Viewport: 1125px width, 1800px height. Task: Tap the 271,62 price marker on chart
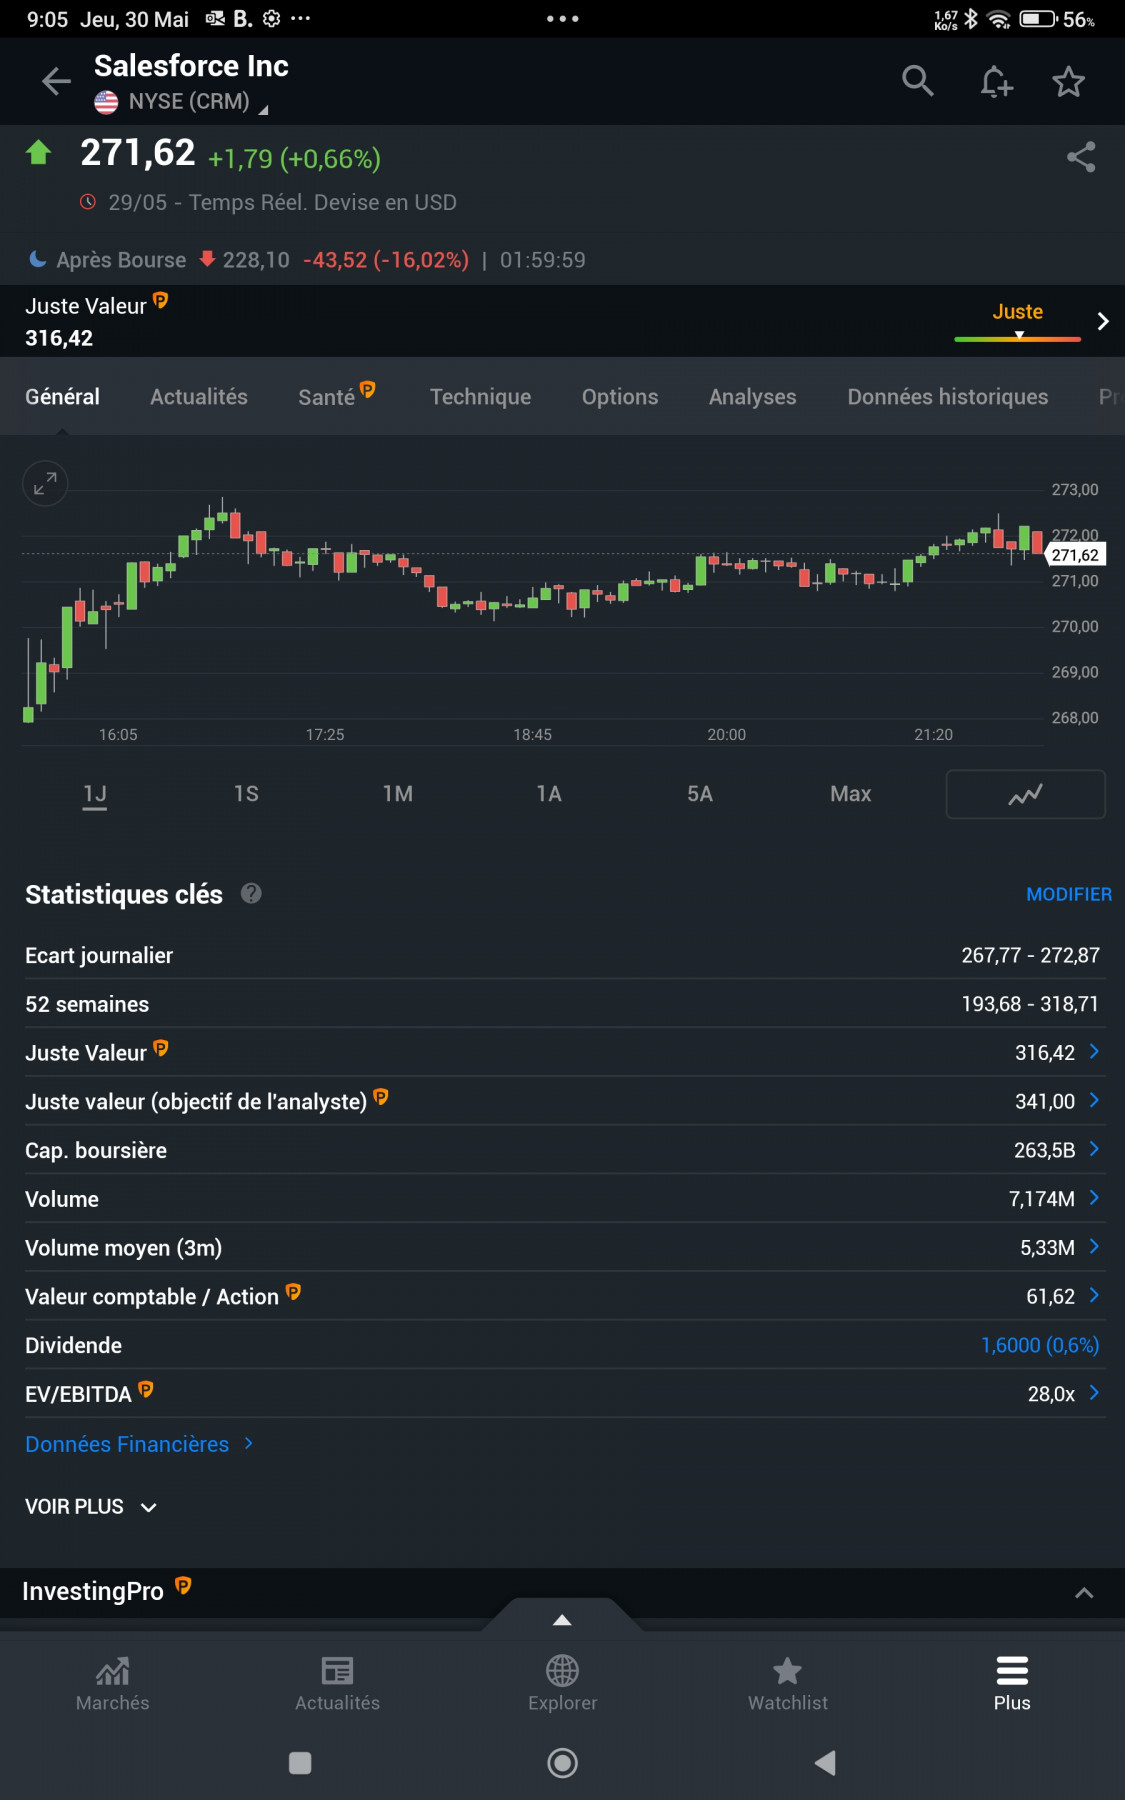tap(1075, 555)
